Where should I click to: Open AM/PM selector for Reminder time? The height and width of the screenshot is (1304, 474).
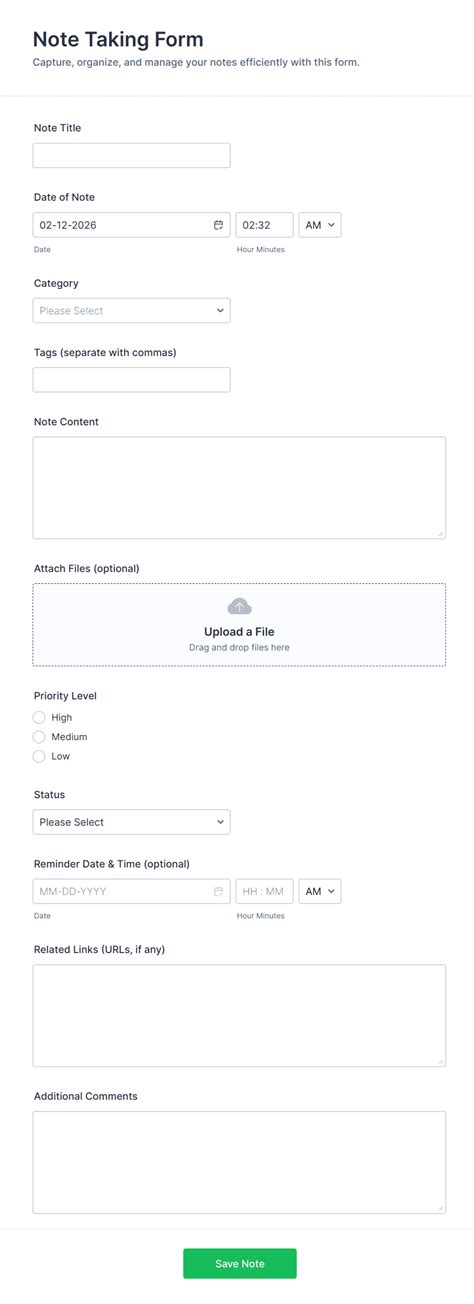pos(320,891)
